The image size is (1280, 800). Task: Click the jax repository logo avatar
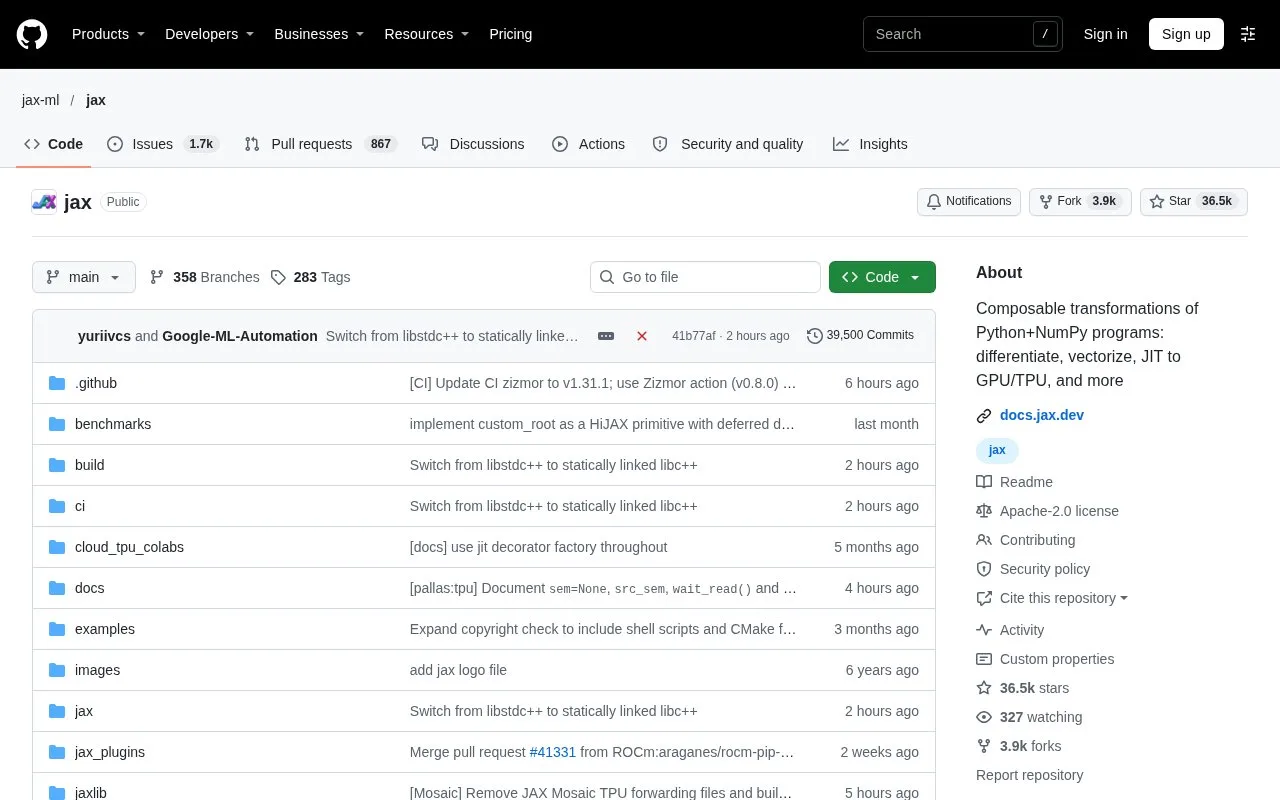pyautogui.click(x=44, y=202)
